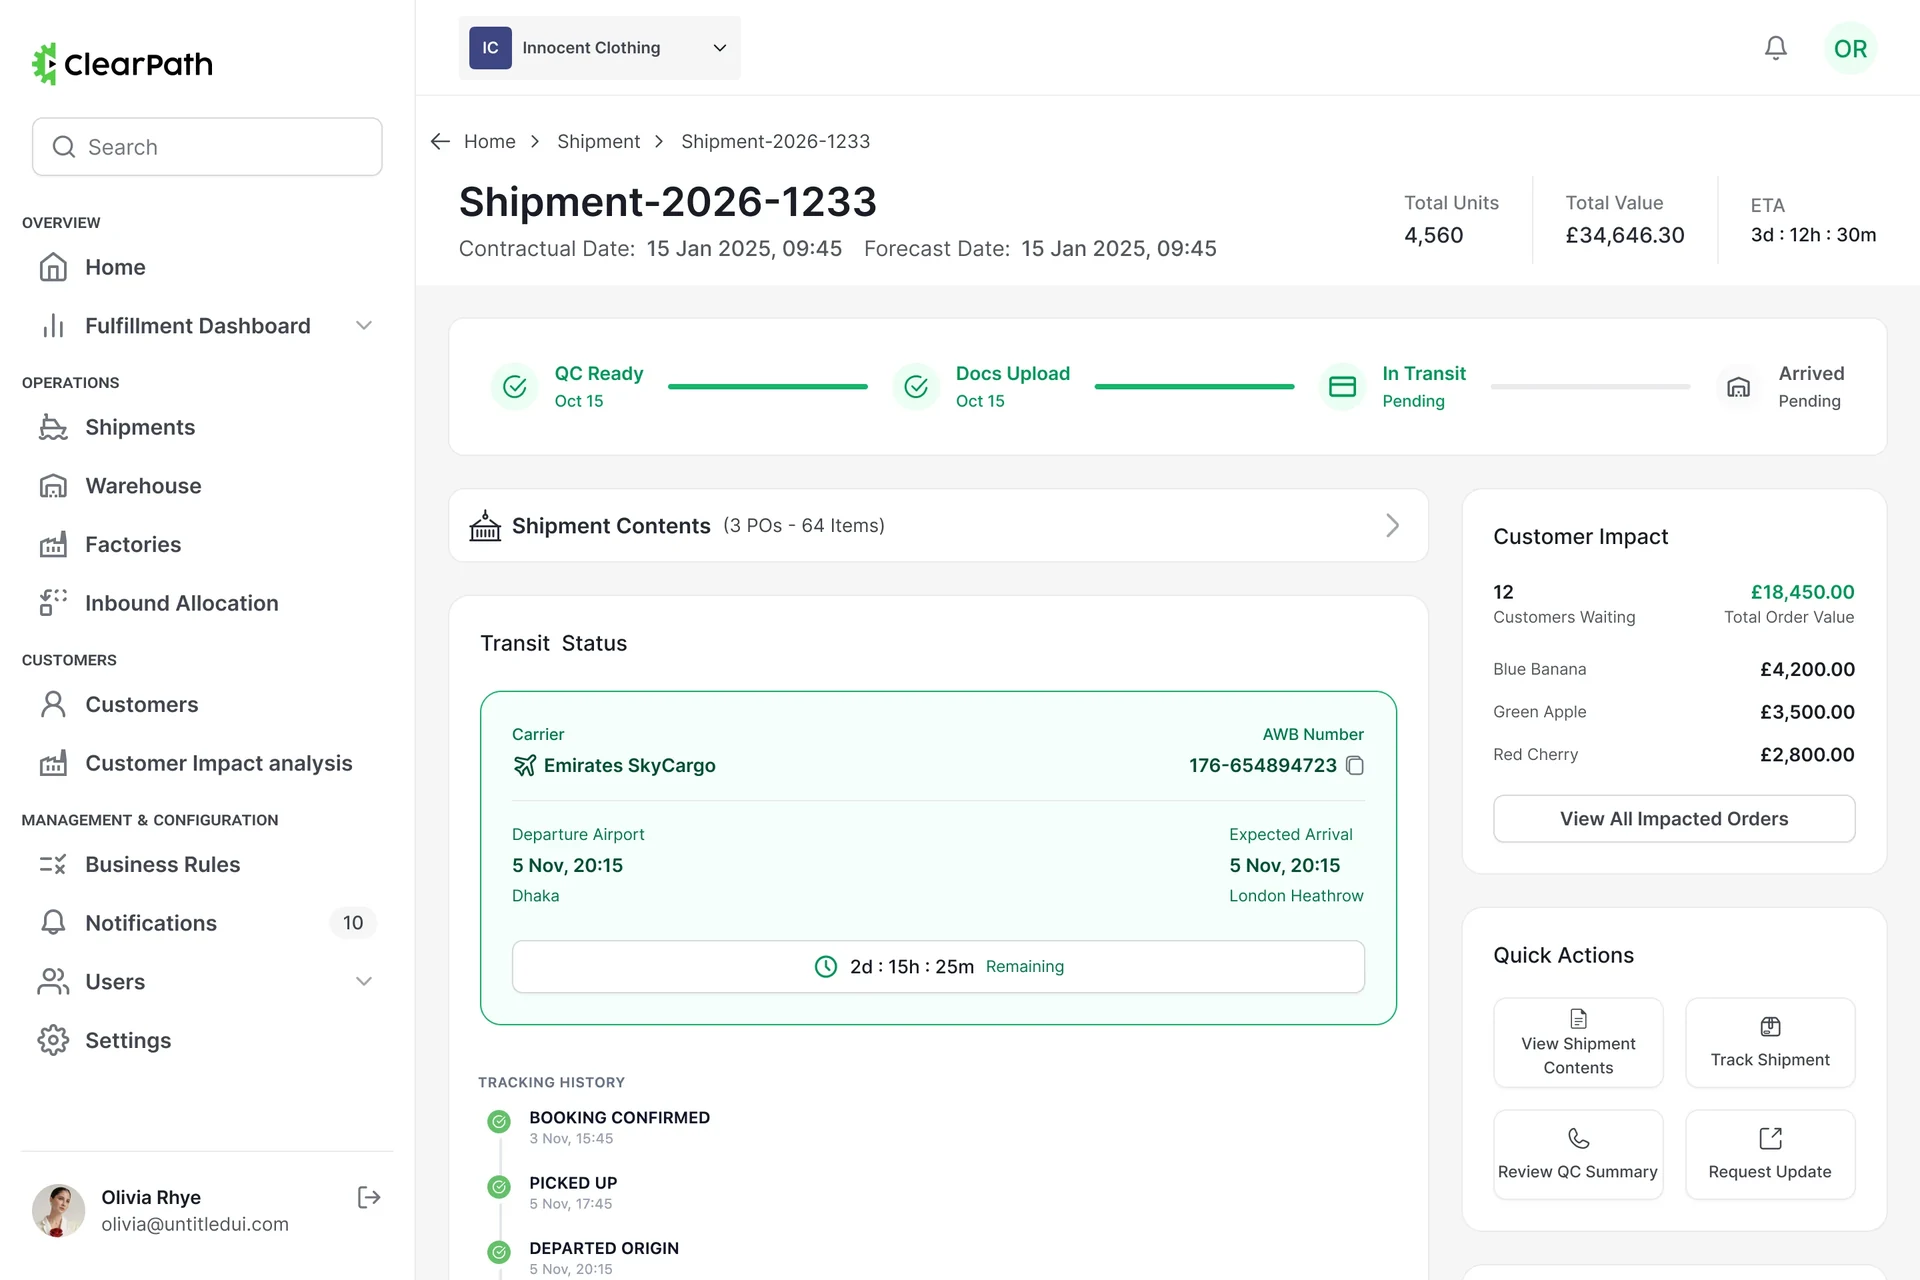This screenshot has height=1280, width=1920.
Task: Open Settings in the sidebar
Action: point(206,1040)
